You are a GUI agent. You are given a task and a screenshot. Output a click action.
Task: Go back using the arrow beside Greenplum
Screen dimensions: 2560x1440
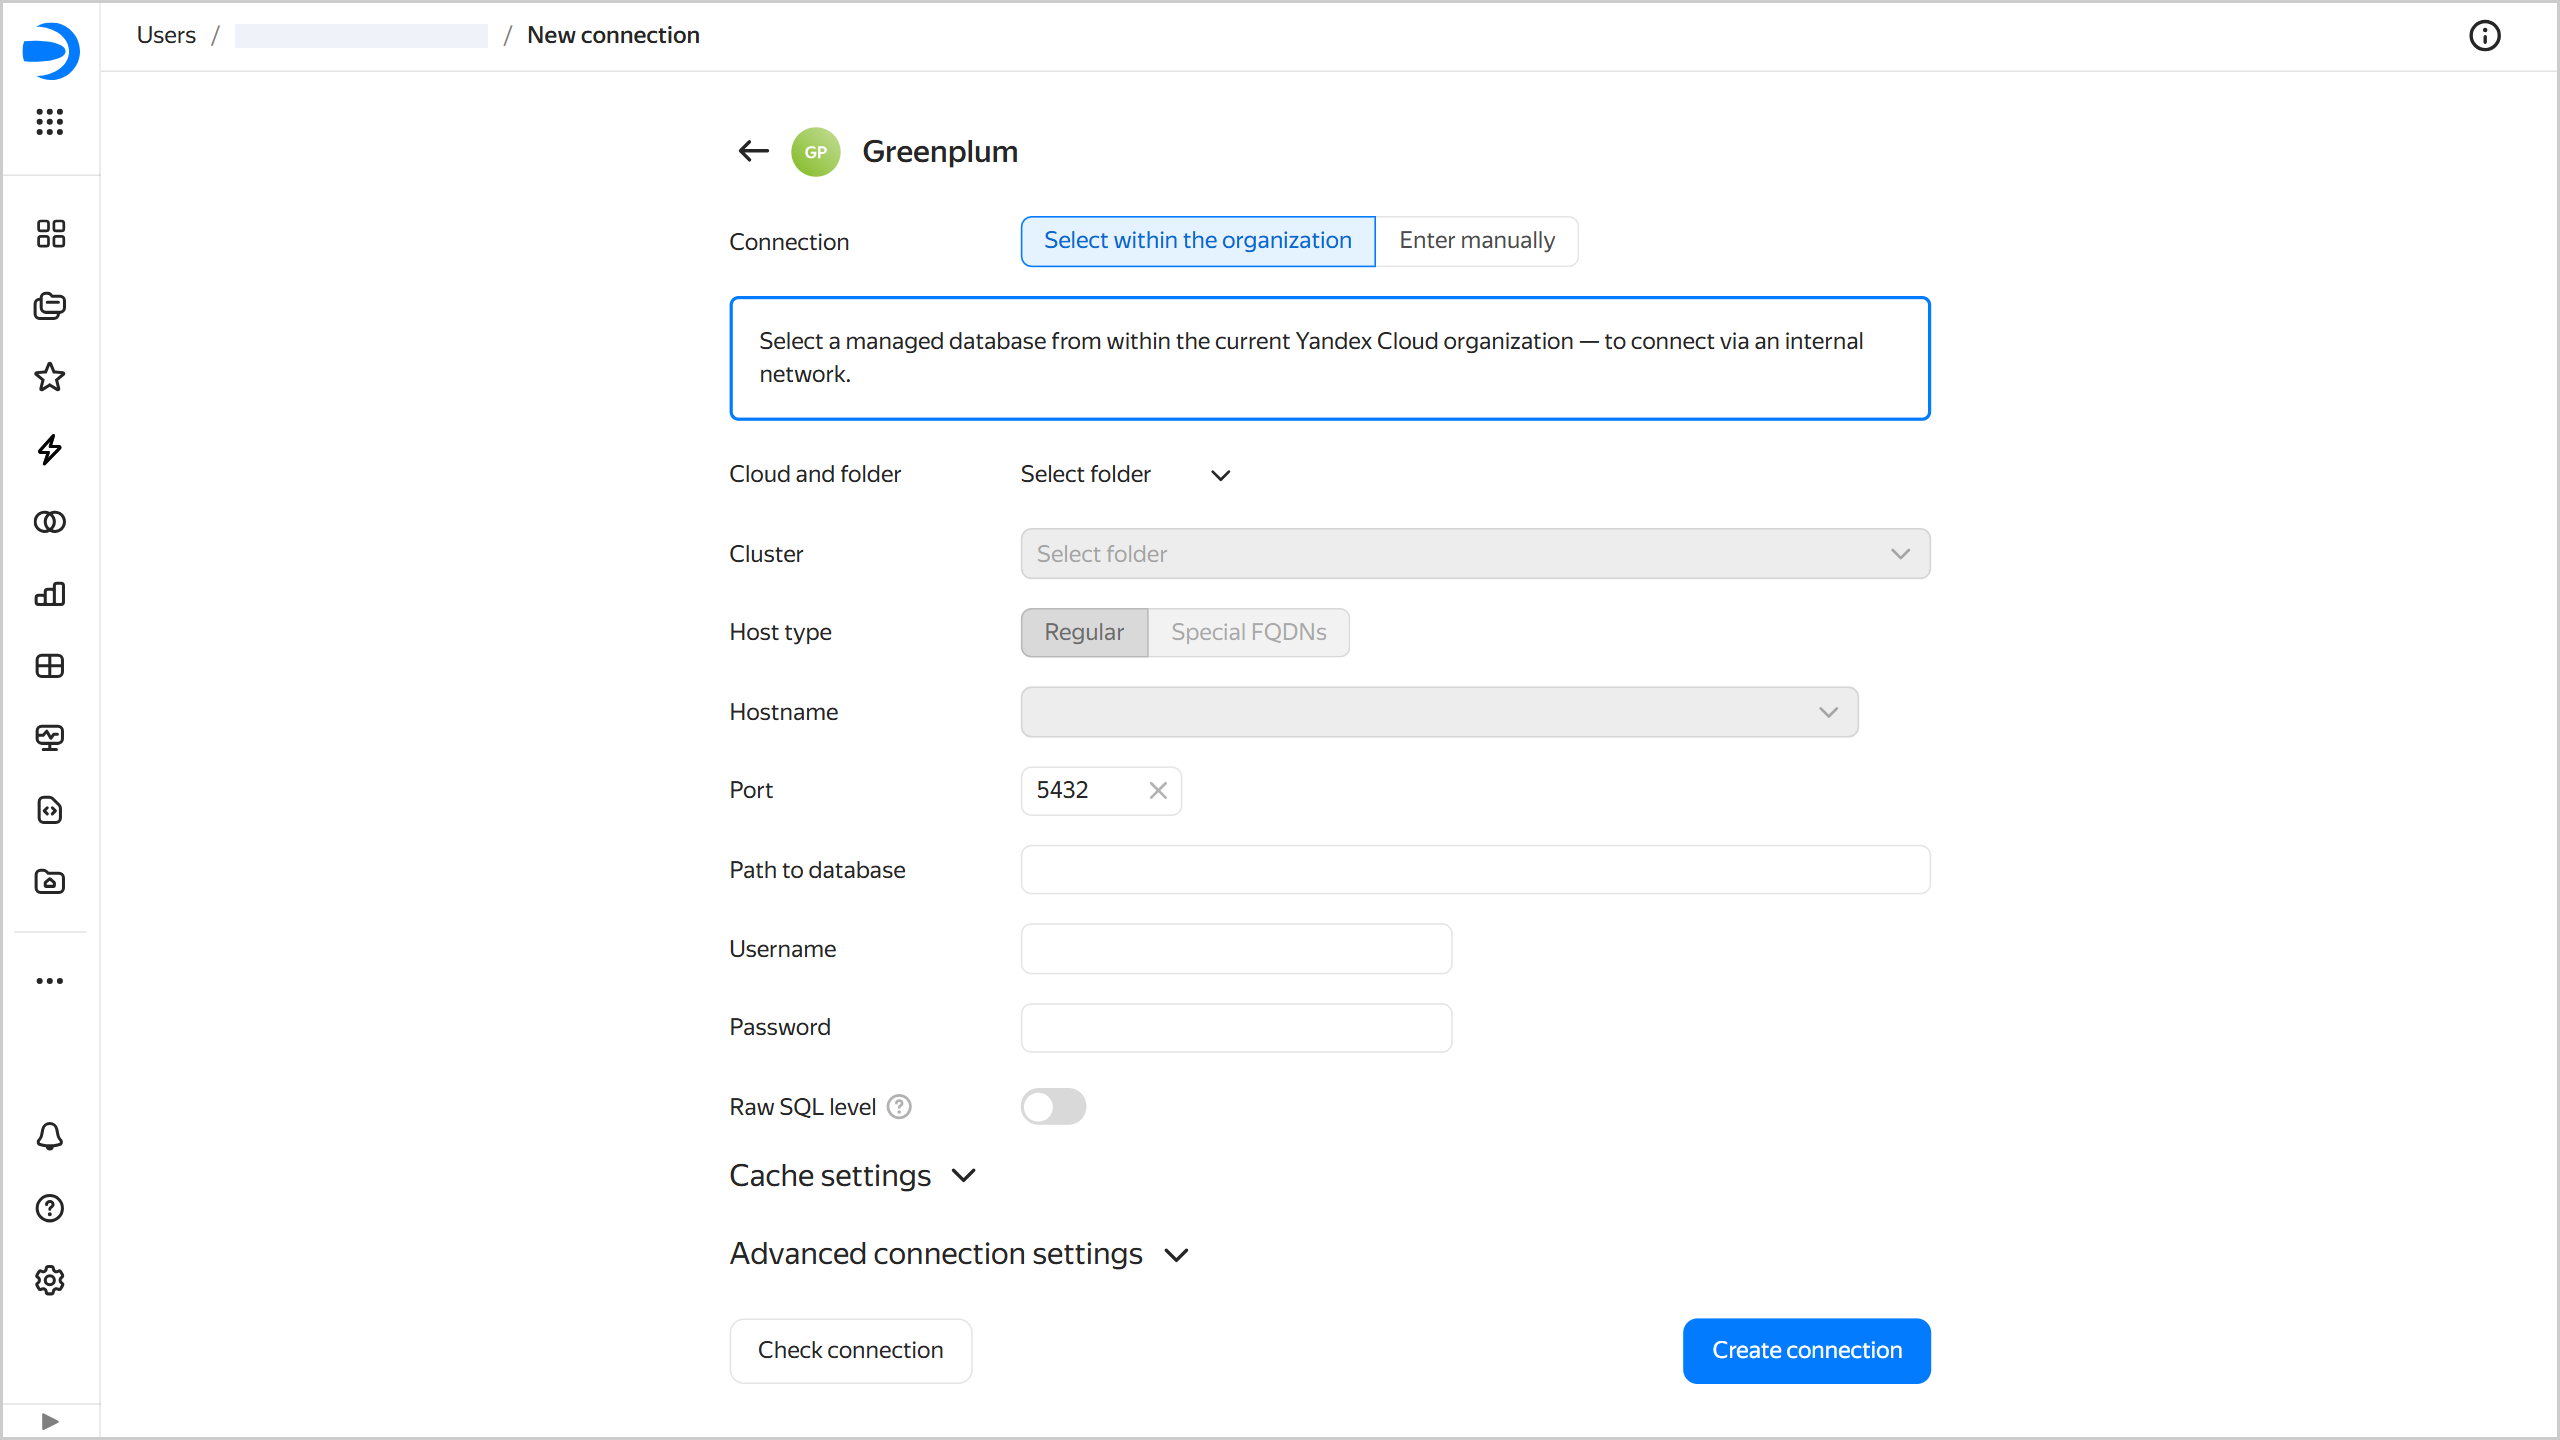(x=753, y=151)
